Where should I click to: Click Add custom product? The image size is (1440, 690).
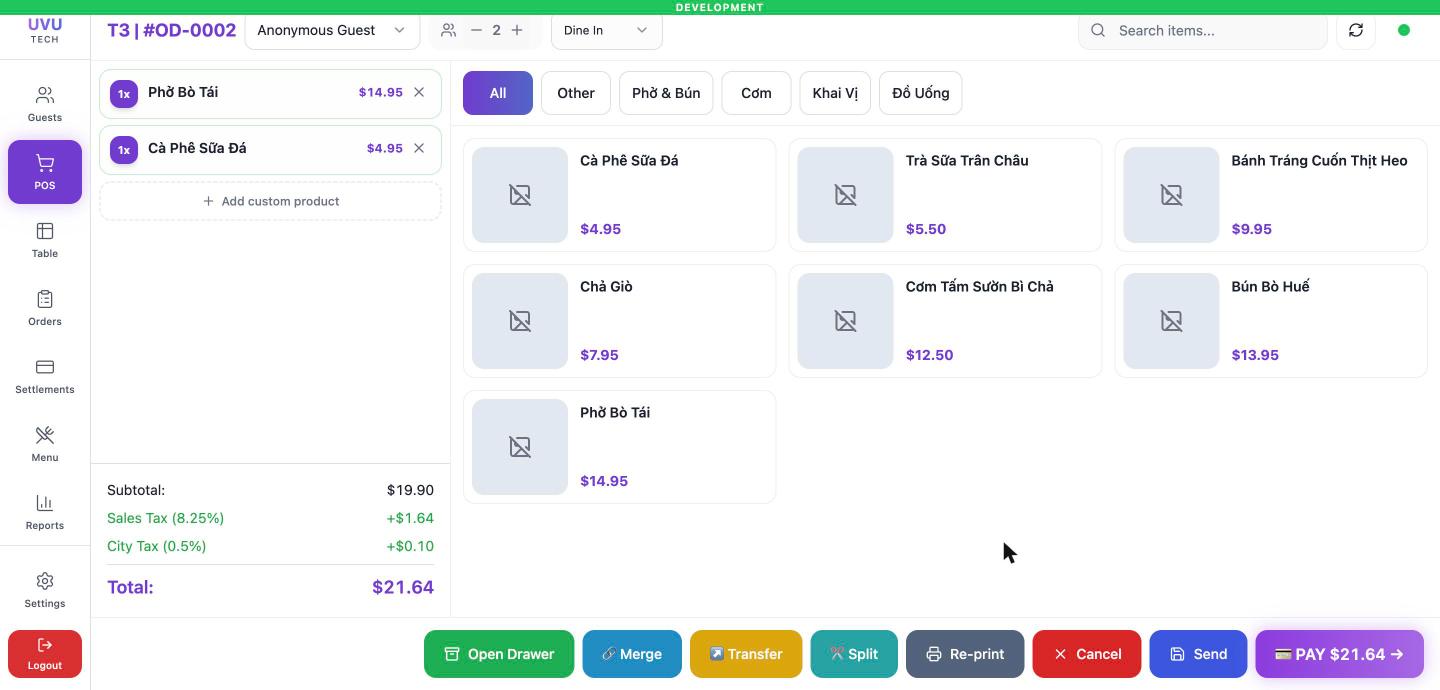270,201
